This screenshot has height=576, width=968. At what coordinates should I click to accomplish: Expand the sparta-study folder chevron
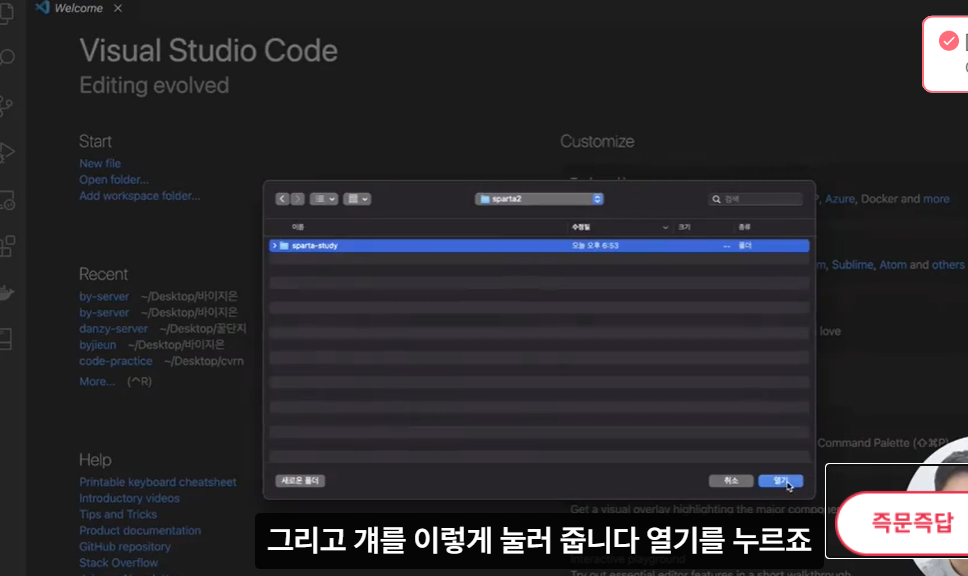[275, 246]
